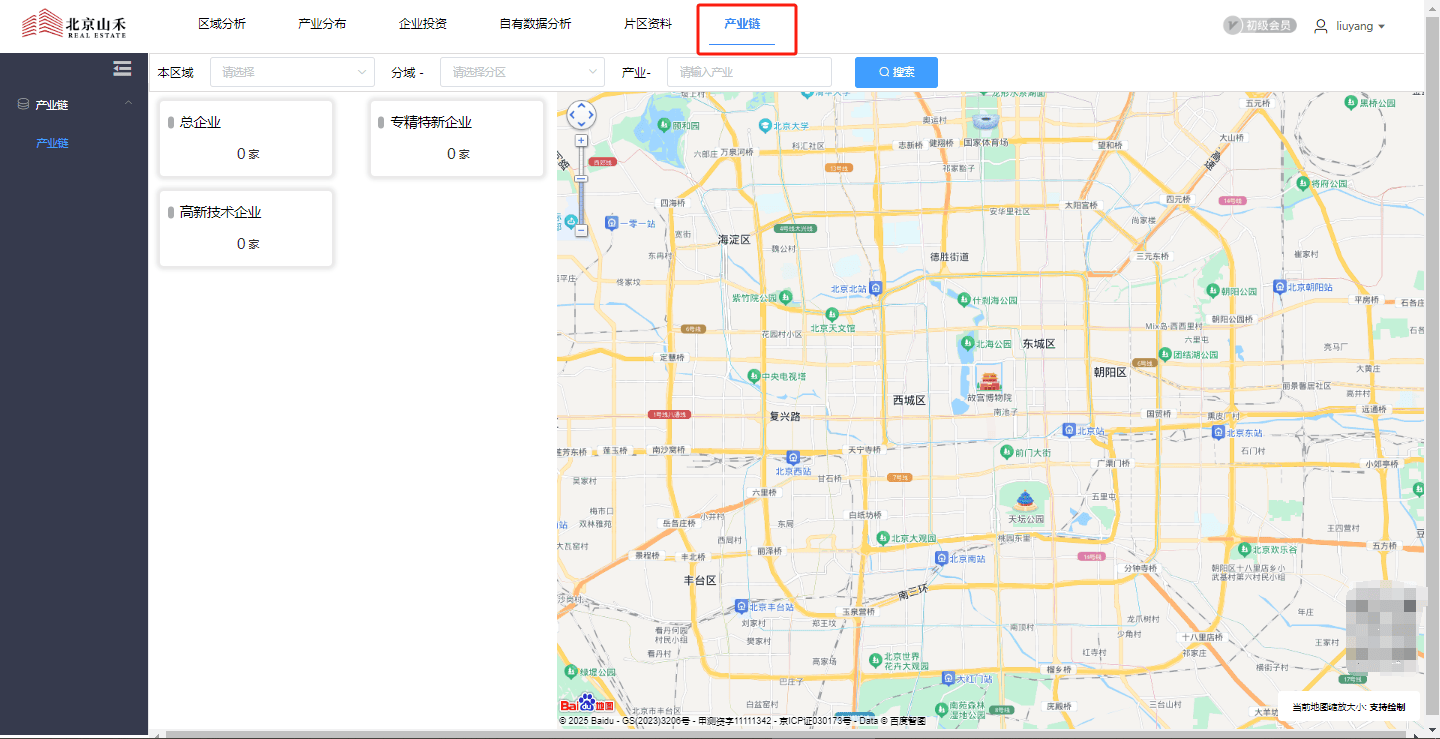The height and width of the screenshot is (739, 1440).
Task: Click the 中央电视塔 marker on map
Action: (754, 376)
